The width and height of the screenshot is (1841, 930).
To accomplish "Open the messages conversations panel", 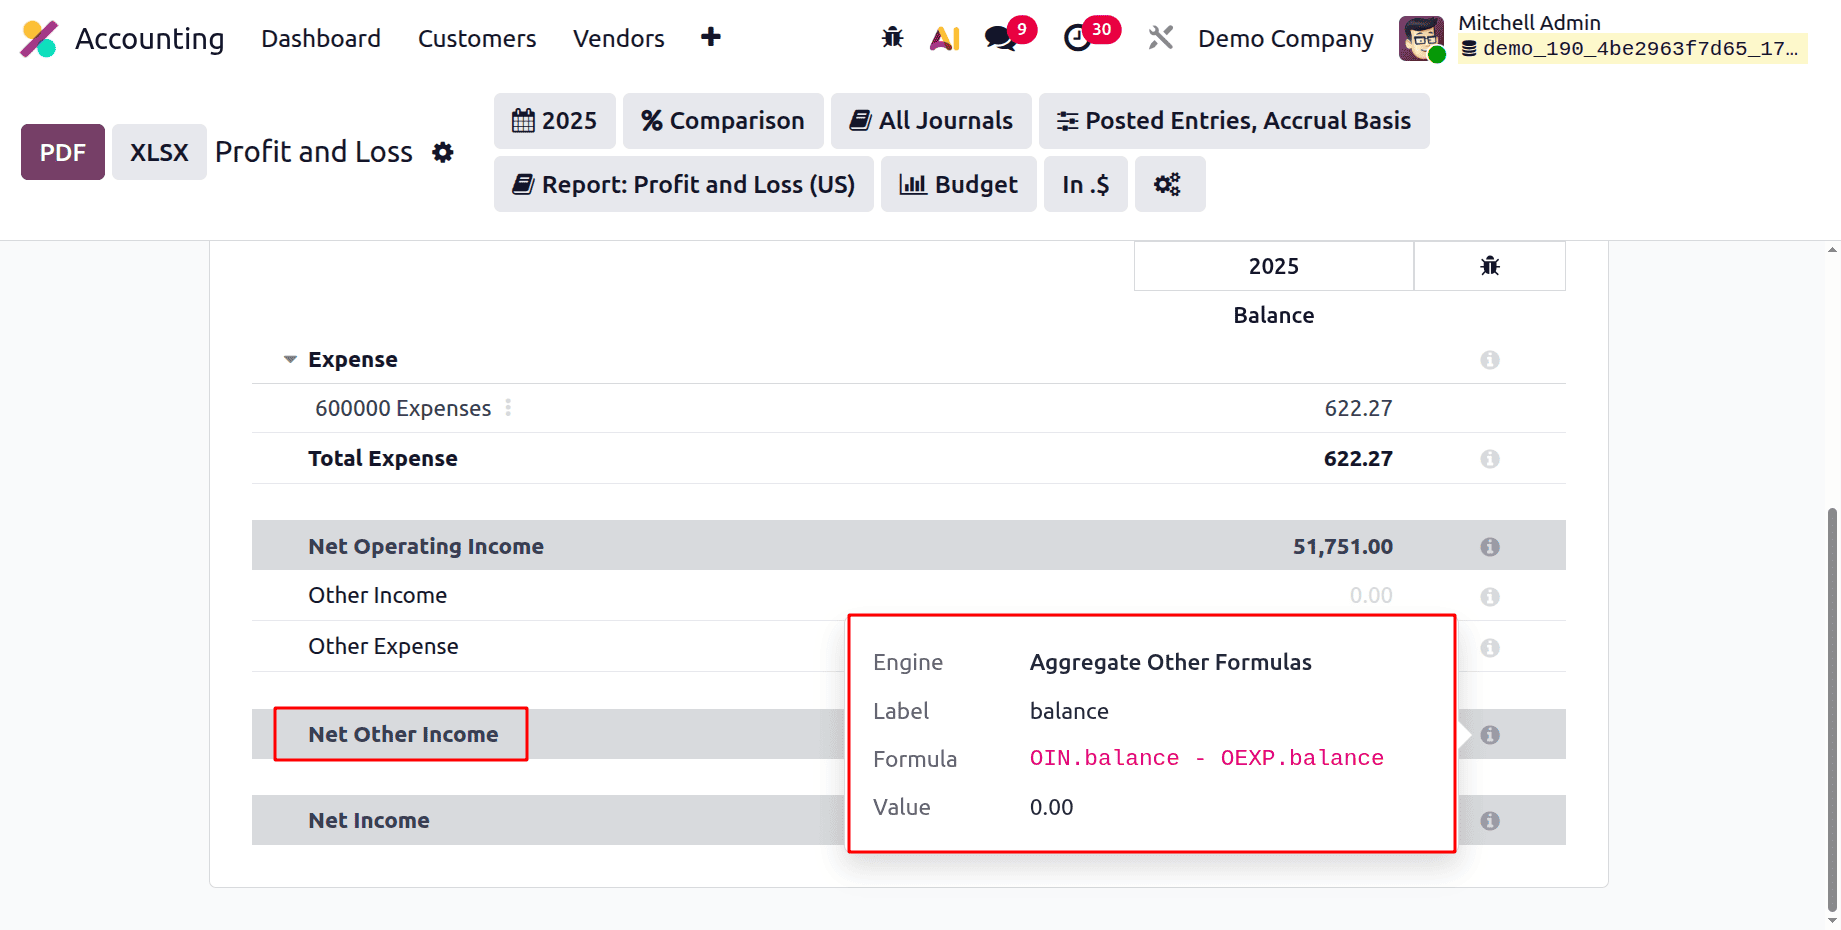I will click(1000, 38).
